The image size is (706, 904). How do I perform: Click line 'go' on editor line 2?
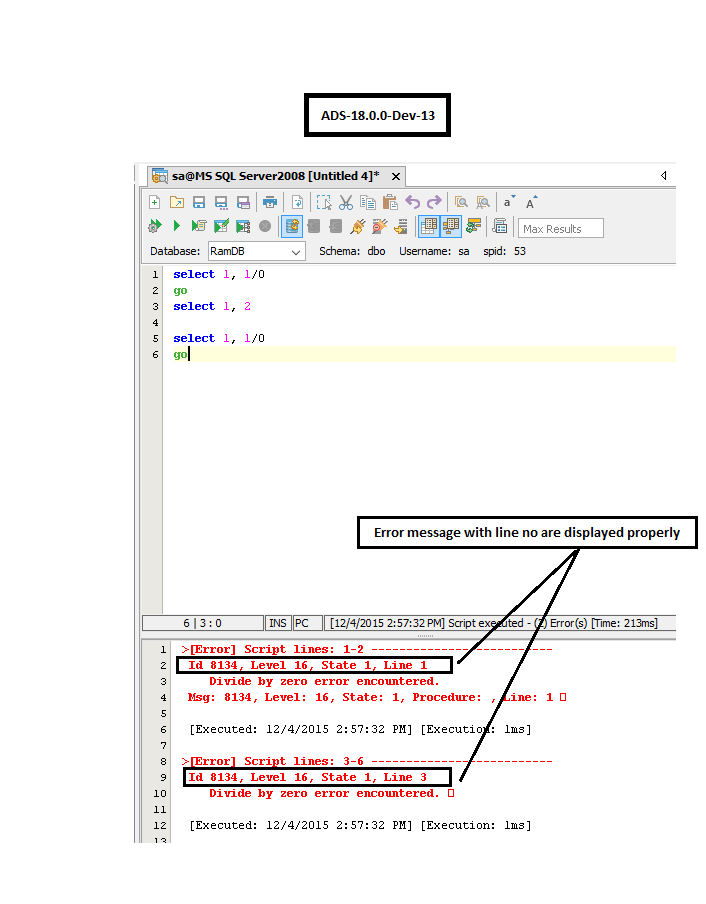[180, 291]
